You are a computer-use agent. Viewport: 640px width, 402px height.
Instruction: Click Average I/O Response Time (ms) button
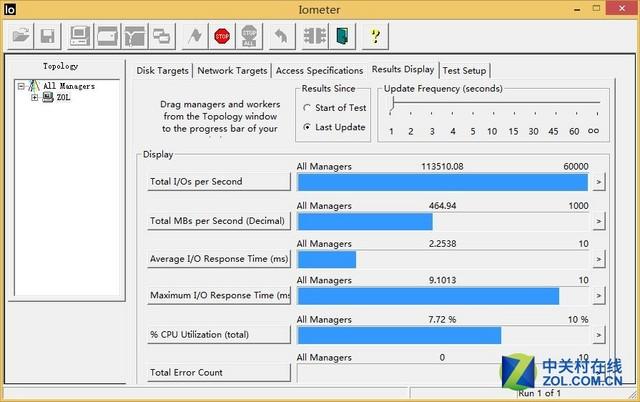tap(219, 259)
